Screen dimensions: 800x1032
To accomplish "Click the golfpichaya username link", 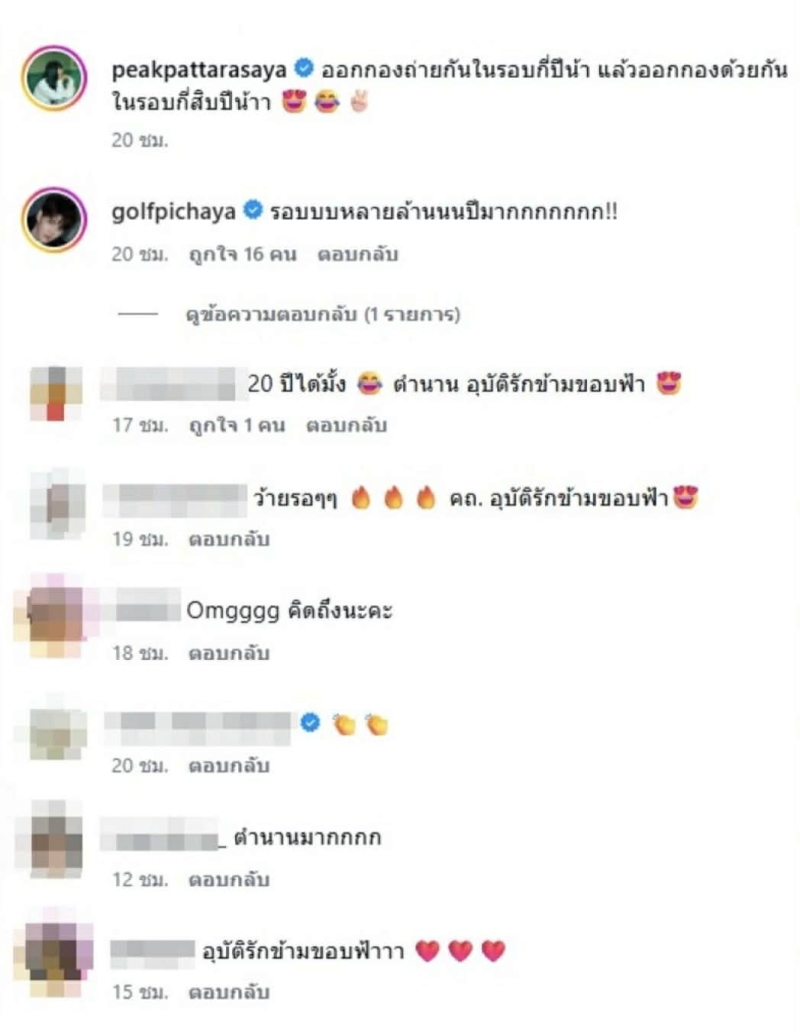I will (173, 211).
